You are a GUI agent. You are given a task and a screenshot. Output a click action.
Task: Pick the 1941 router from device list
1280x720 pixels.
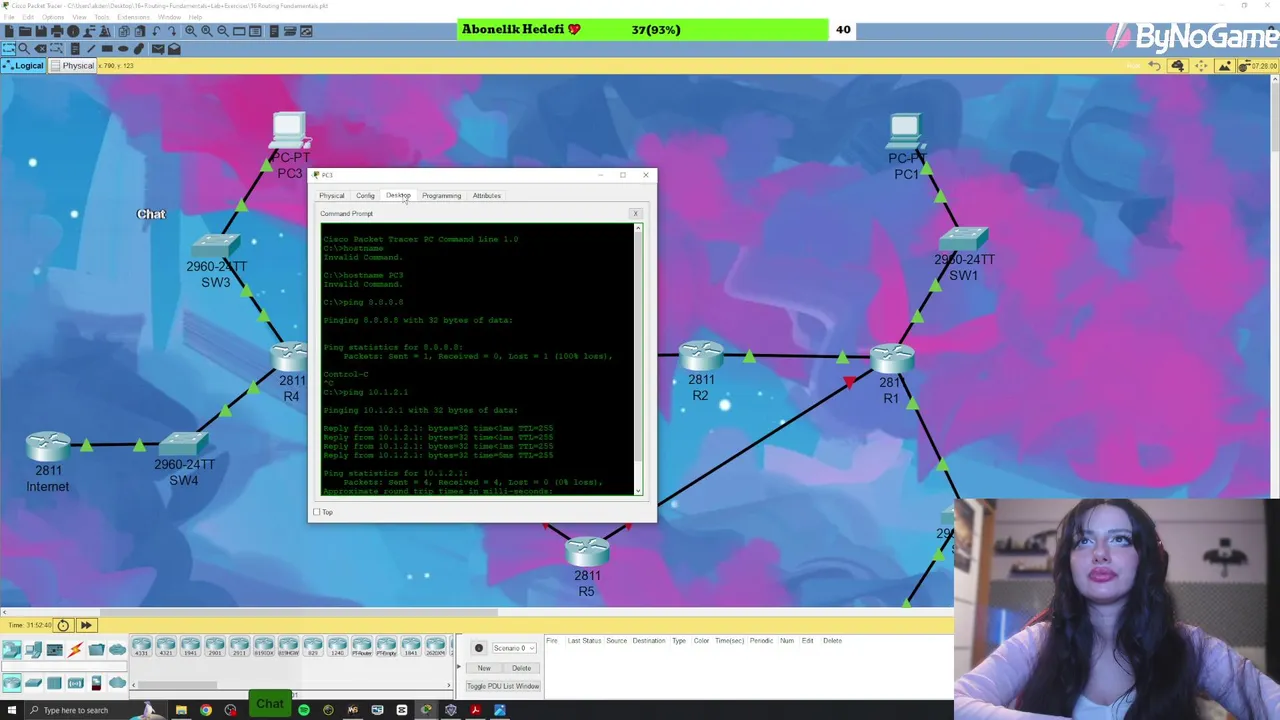[190, 647]
